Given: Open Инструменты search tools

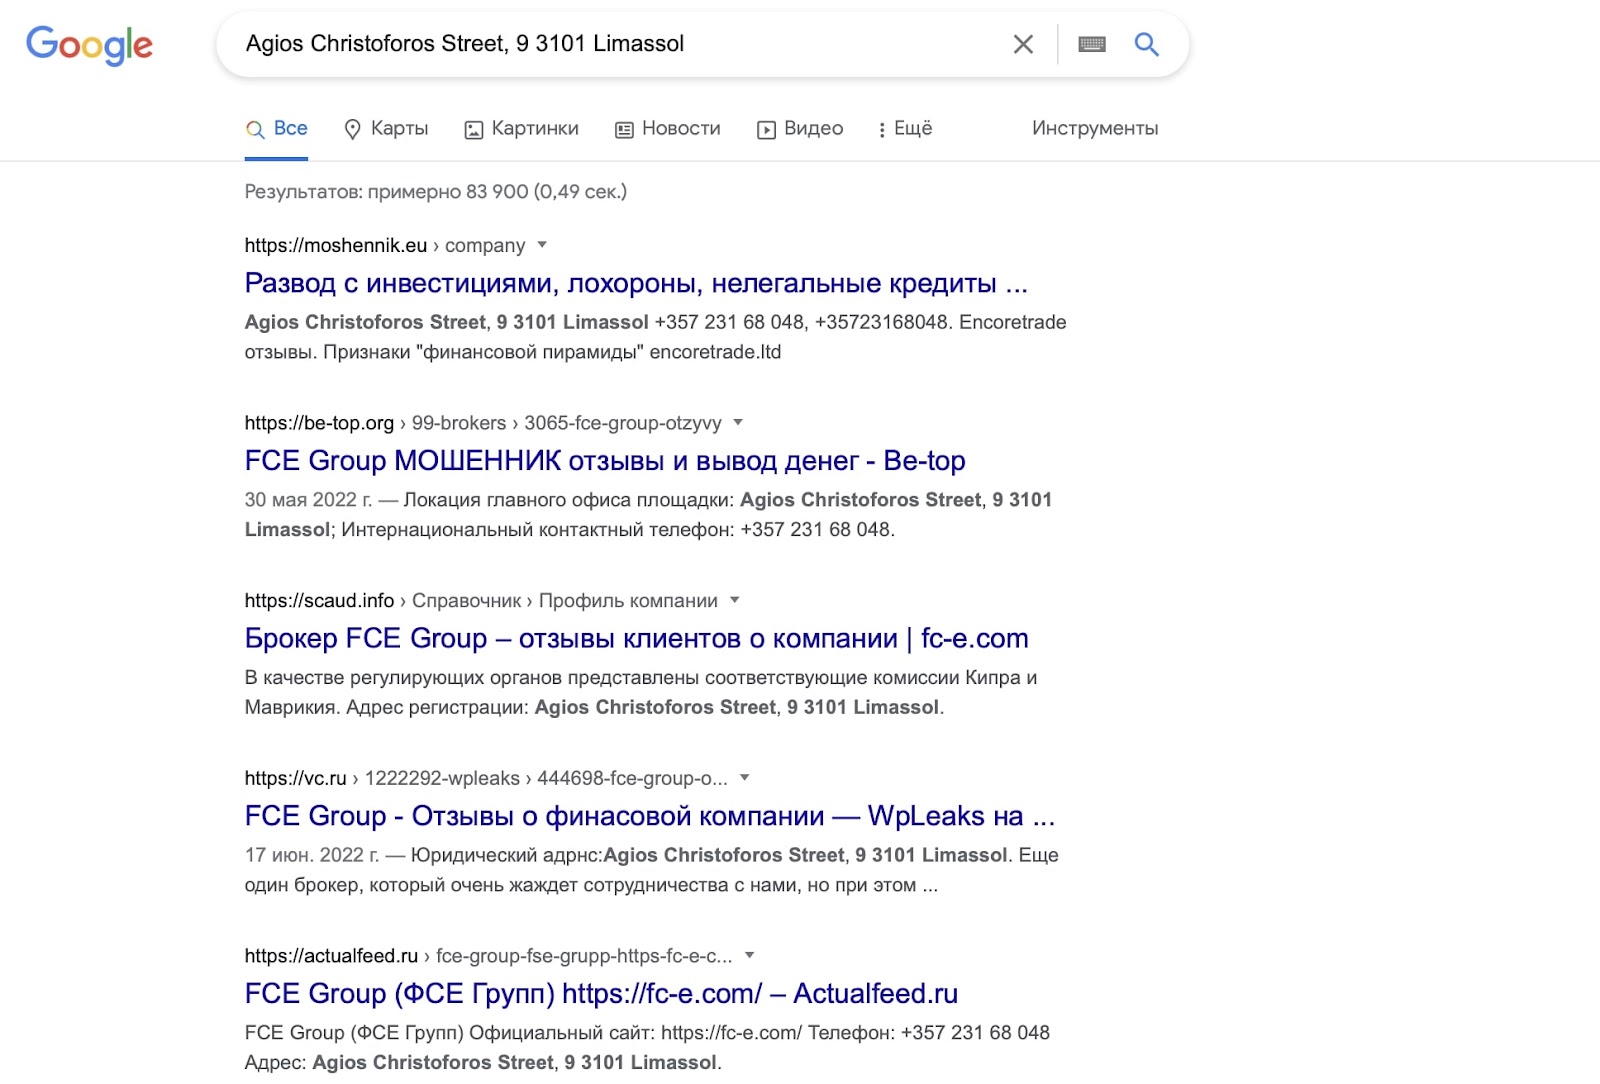Looking at the screenshot, I should (1095, 129).
